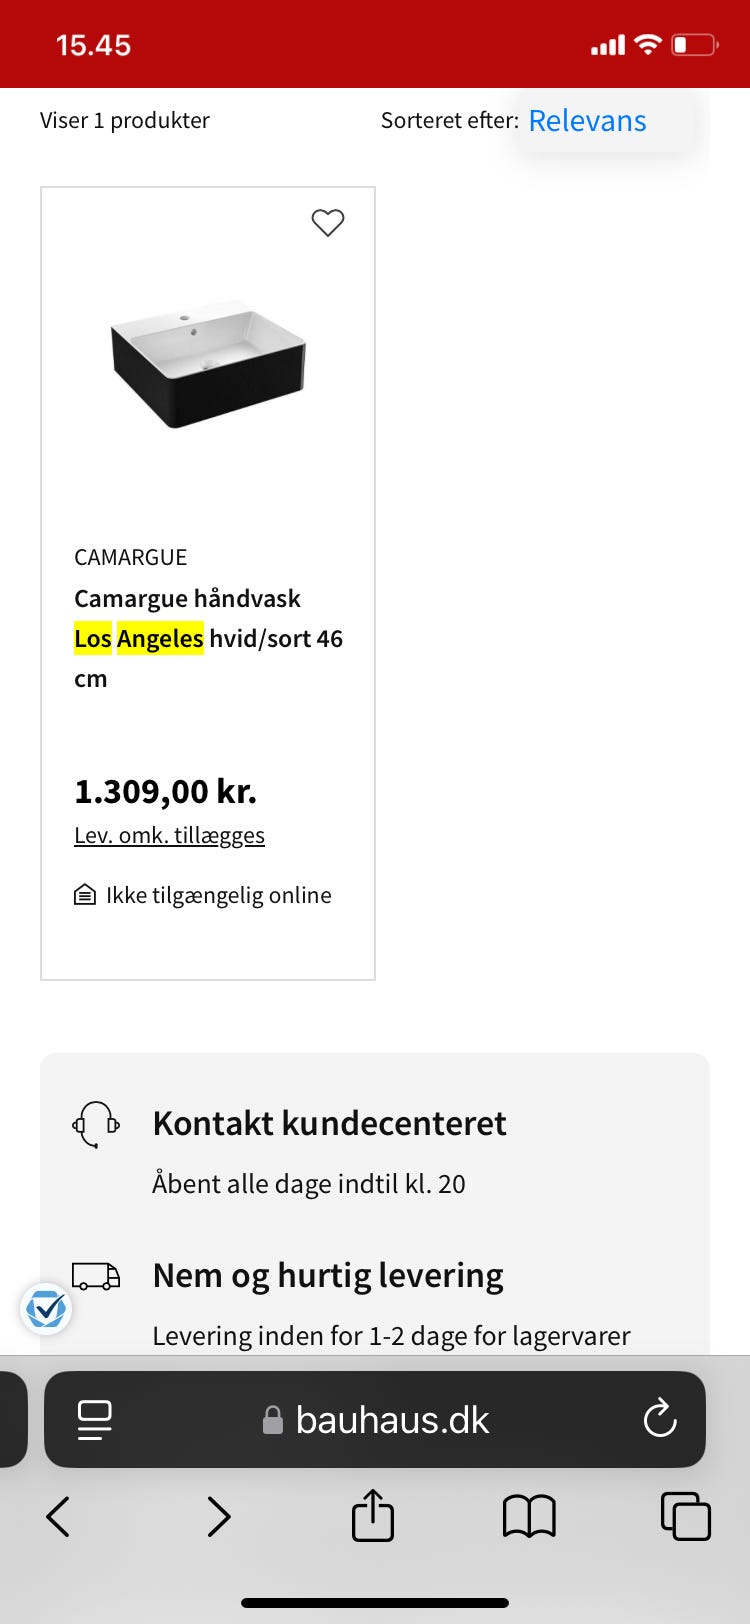Image resolution: width=750 pixels, height=1624 pixels.
Task: Tap the customer service headset icon
Action: point(96,1124)
